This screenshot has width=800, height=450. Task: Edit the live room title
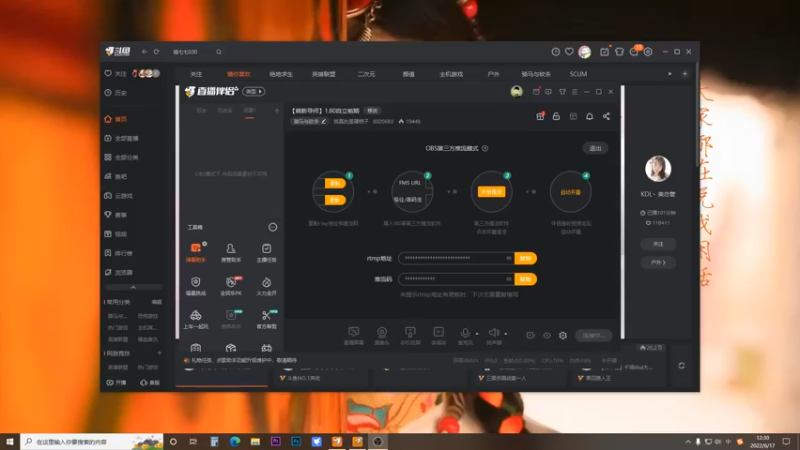(x=372, y=111)
